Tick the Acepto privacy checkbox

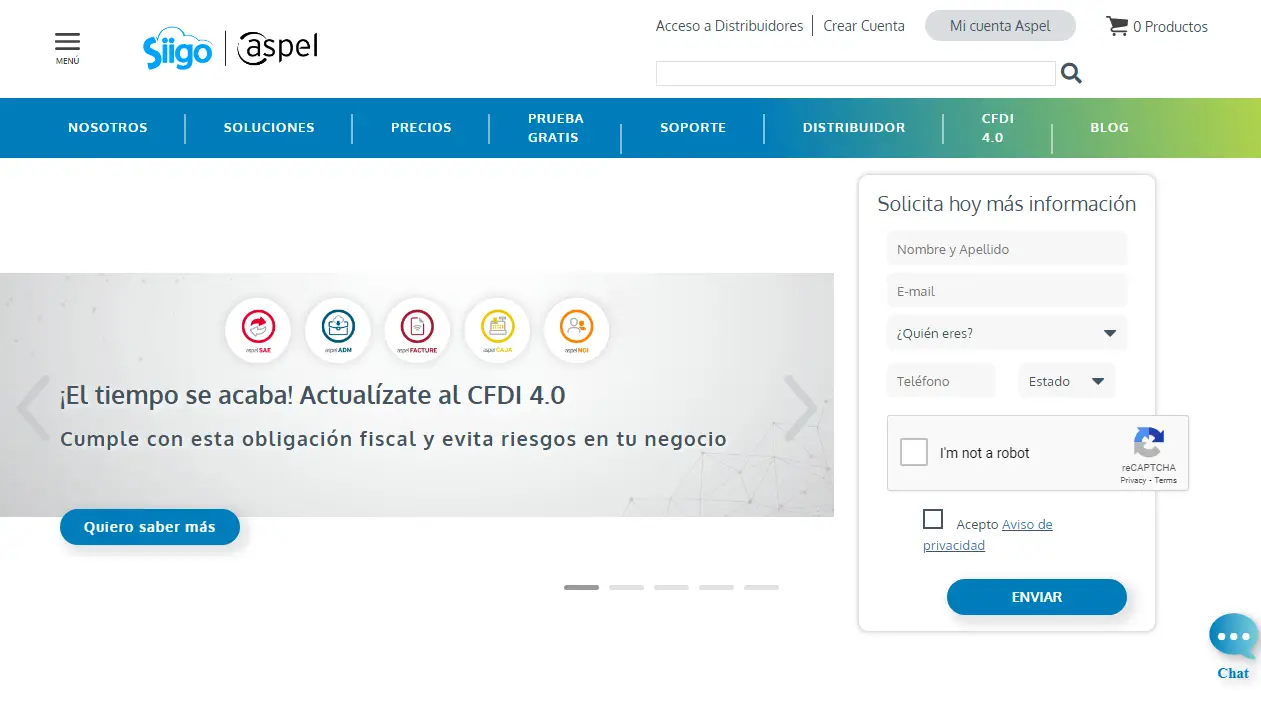(x=933, y=519)
